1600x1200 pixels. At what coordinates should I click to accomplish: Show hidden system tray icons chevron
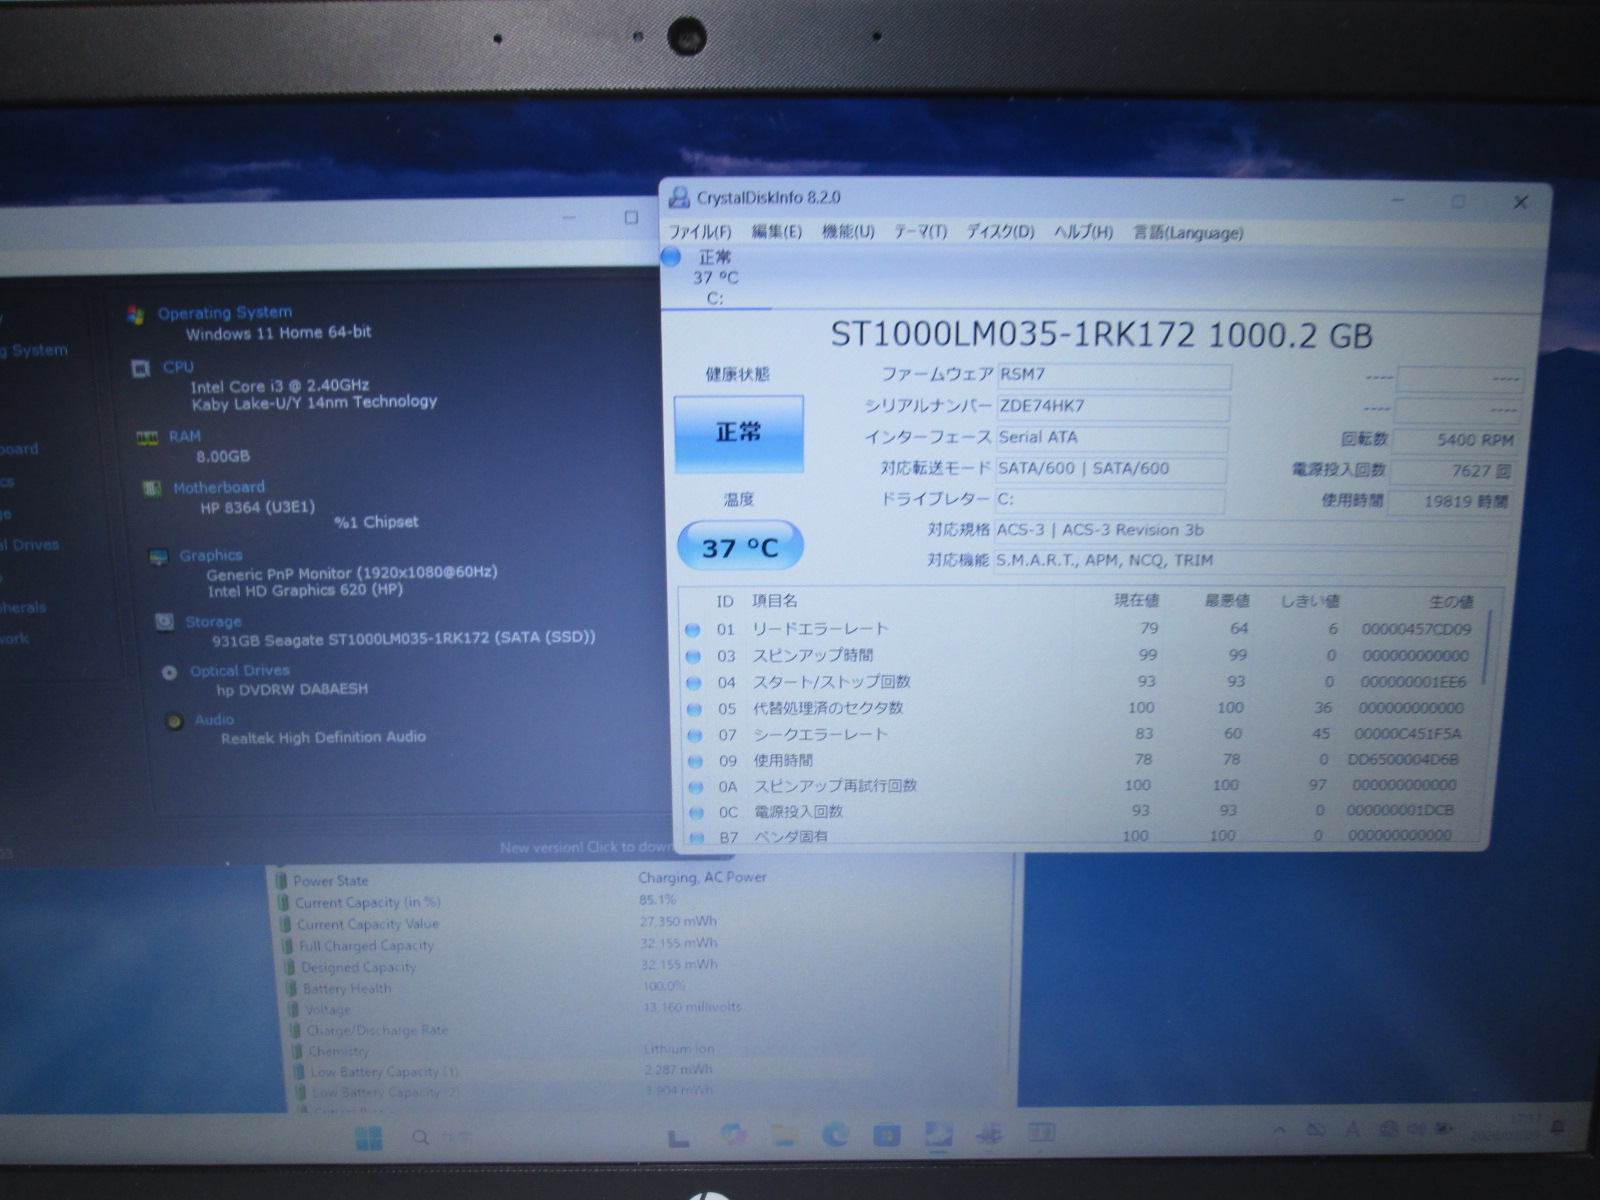pyautogui.click(x=1279, y=1130)
